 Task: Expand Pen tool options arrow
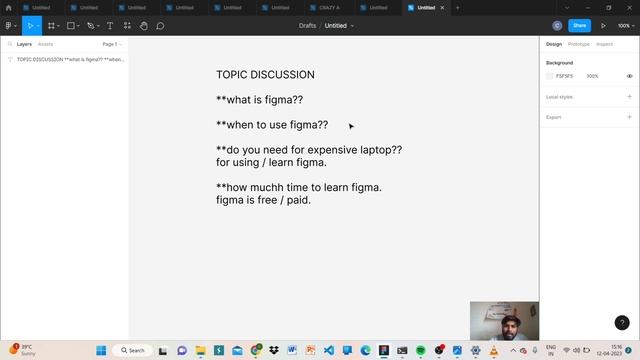click(98, 26)
